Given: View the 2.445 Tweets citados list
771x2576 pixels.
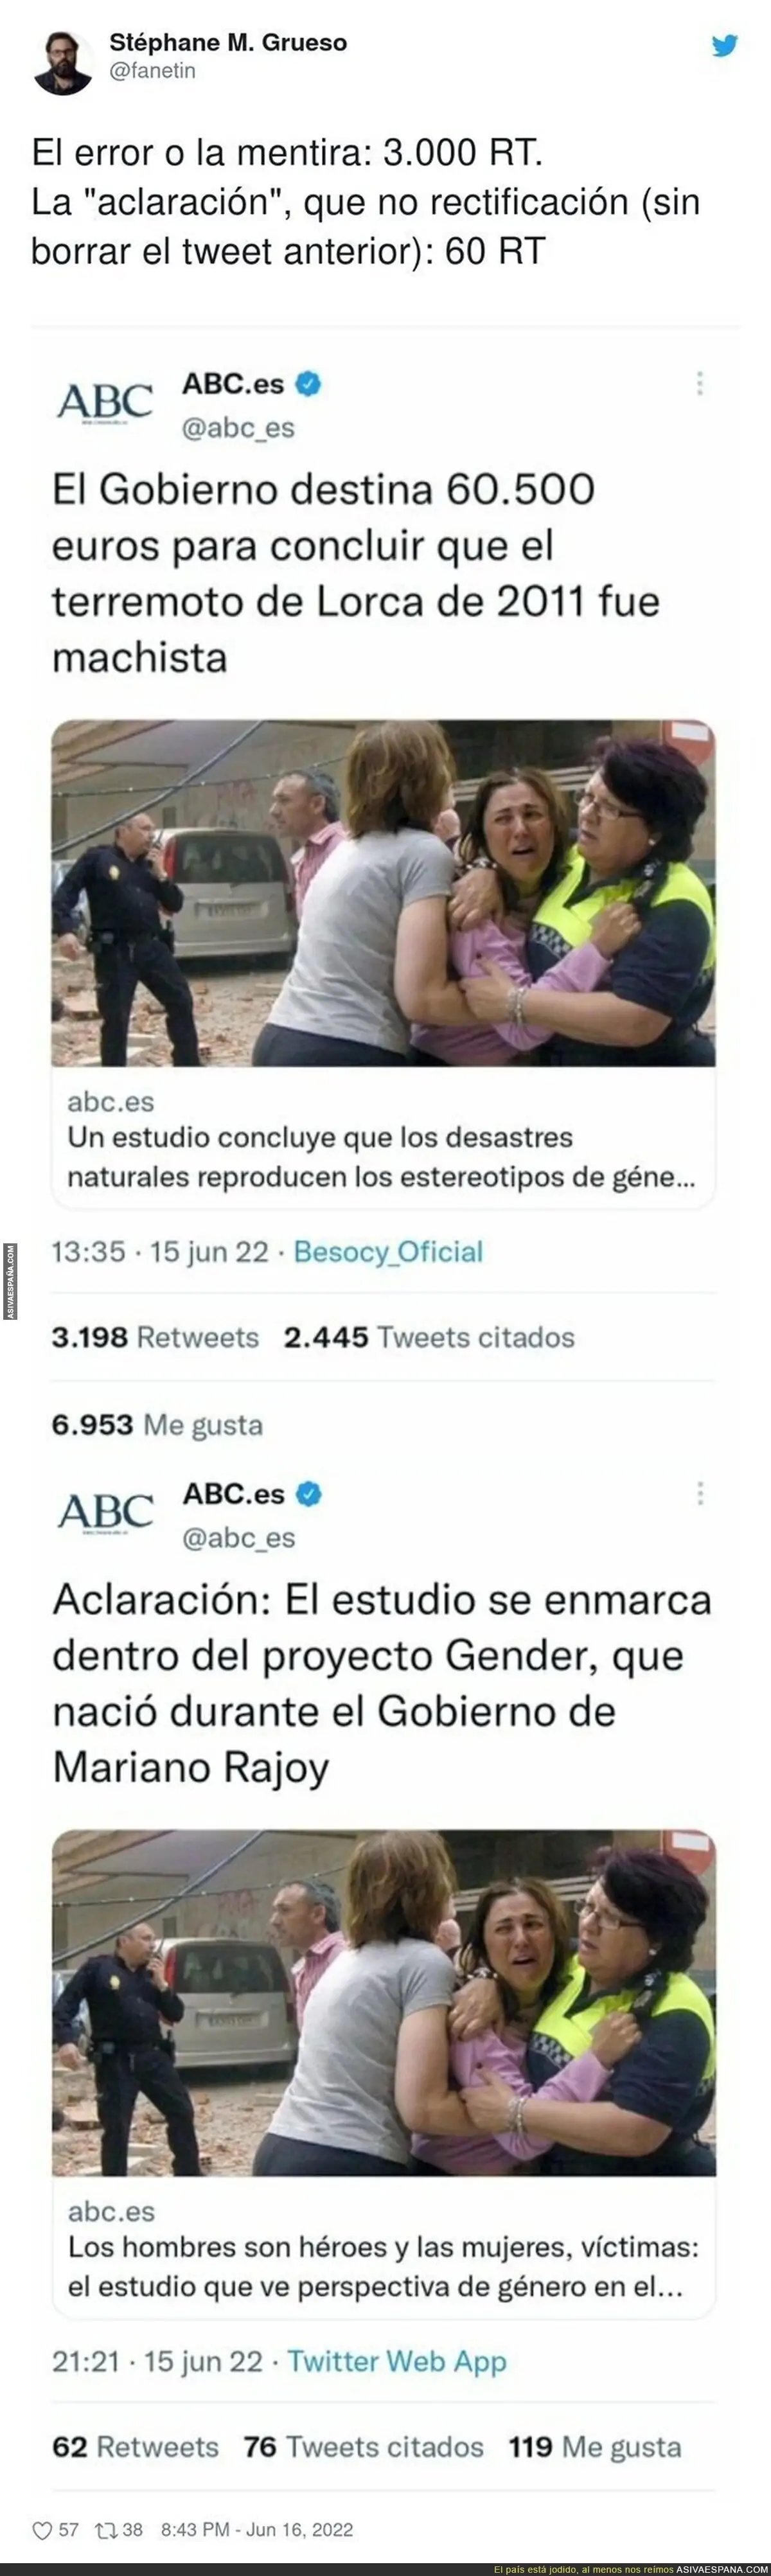Looking at the screenshot, I should click(429, 1338).
